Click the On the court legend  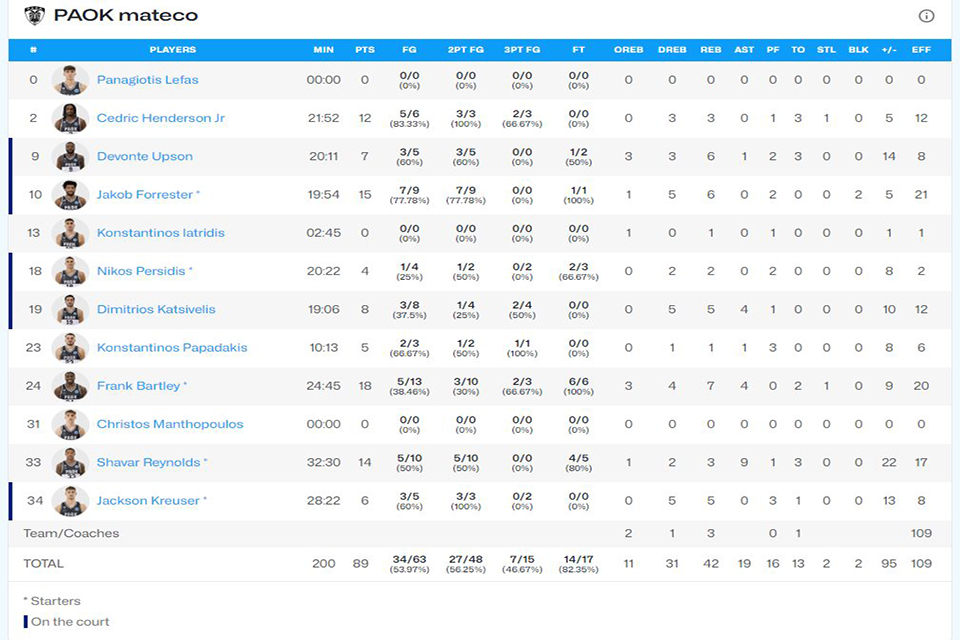click(66, 622)
